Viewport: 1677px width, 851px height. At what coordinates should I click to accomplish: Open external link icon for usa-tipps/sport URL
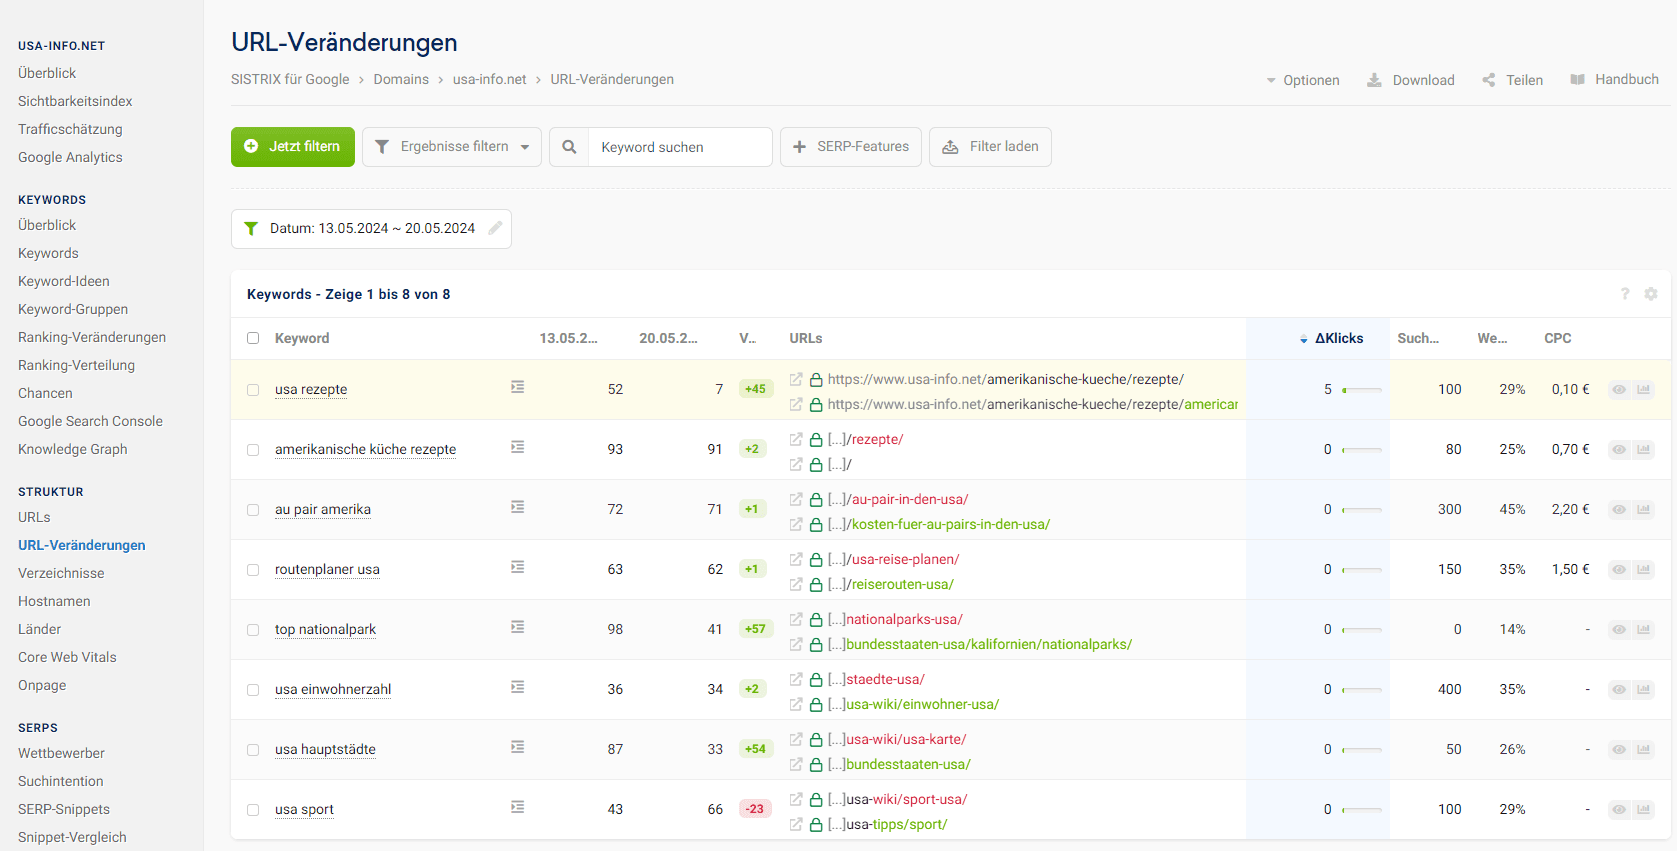pyautogui.click(x=796, y=824)
